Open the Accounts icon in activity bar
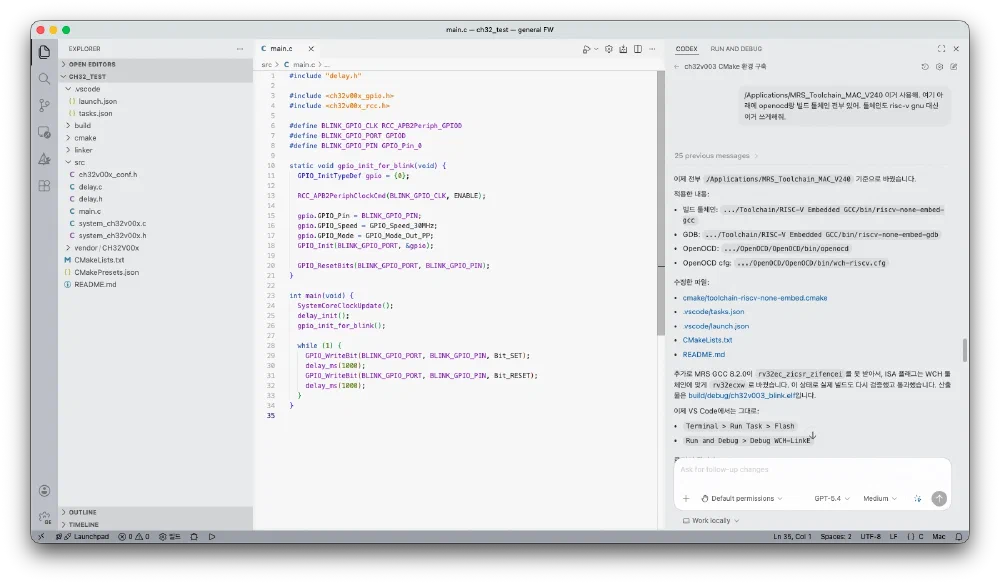Screen dimensions: 1000x584 pyautogui.click(x=44, y=491)
